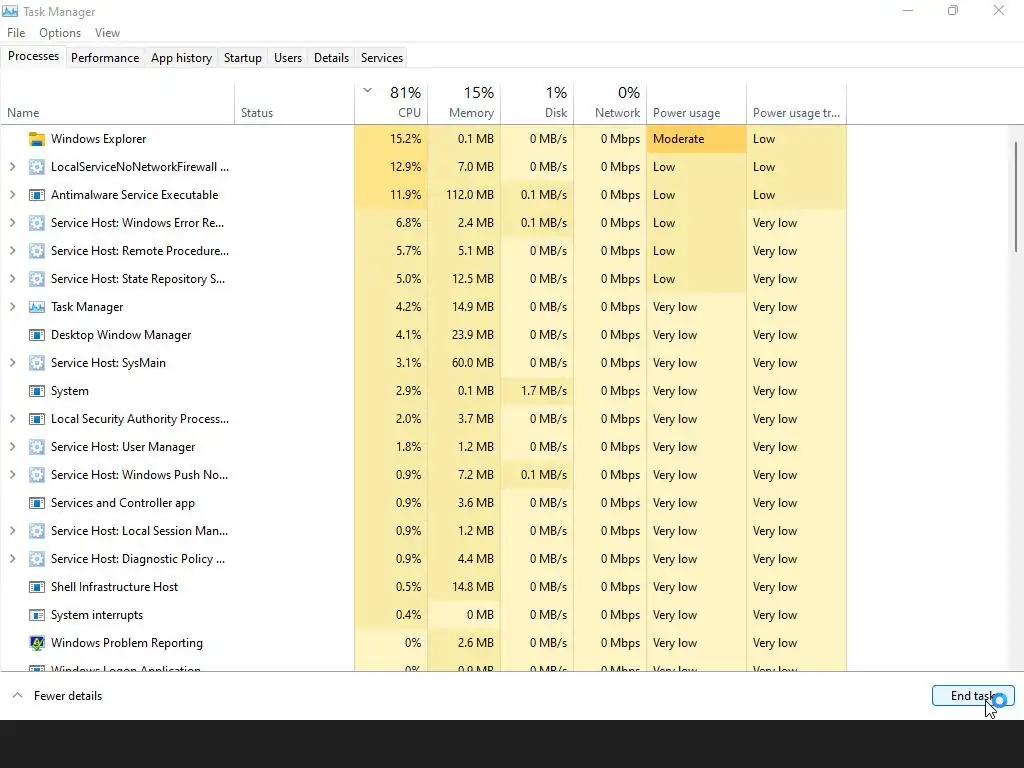Screen dimensions: 1024x768
Task: Collapse view with Fewer details chevron
Action: coord(18,696)
